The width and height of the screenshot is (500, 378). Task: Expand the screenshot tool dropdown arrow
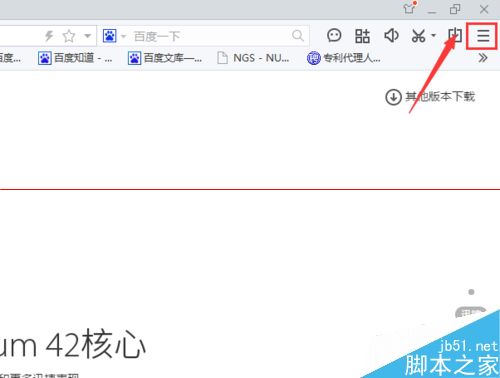point(433,35)
